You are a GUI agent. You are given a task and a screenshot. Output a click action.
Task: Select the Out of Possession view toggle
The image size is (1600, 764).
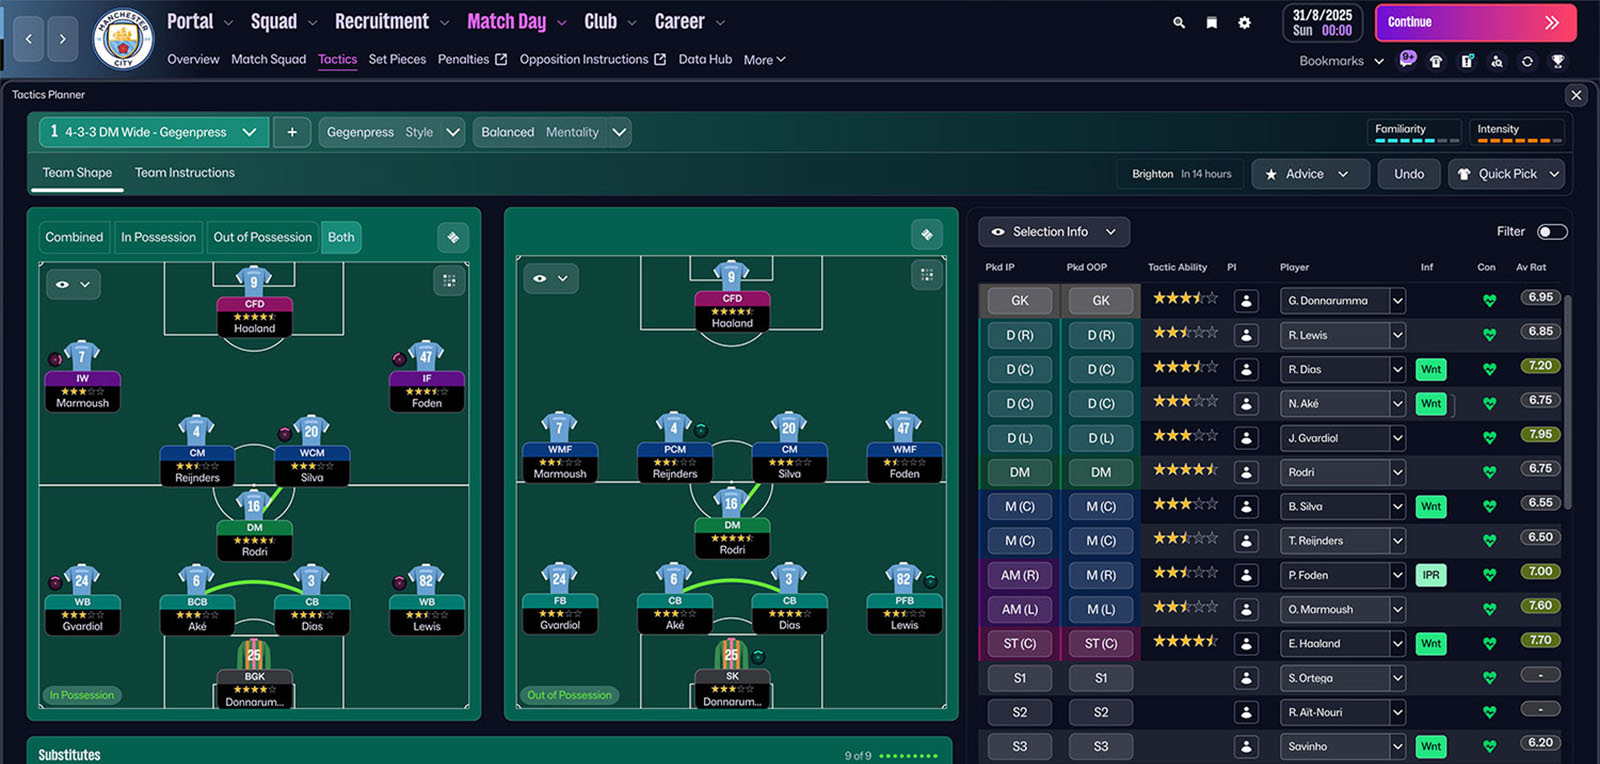(x=263, y=237)
